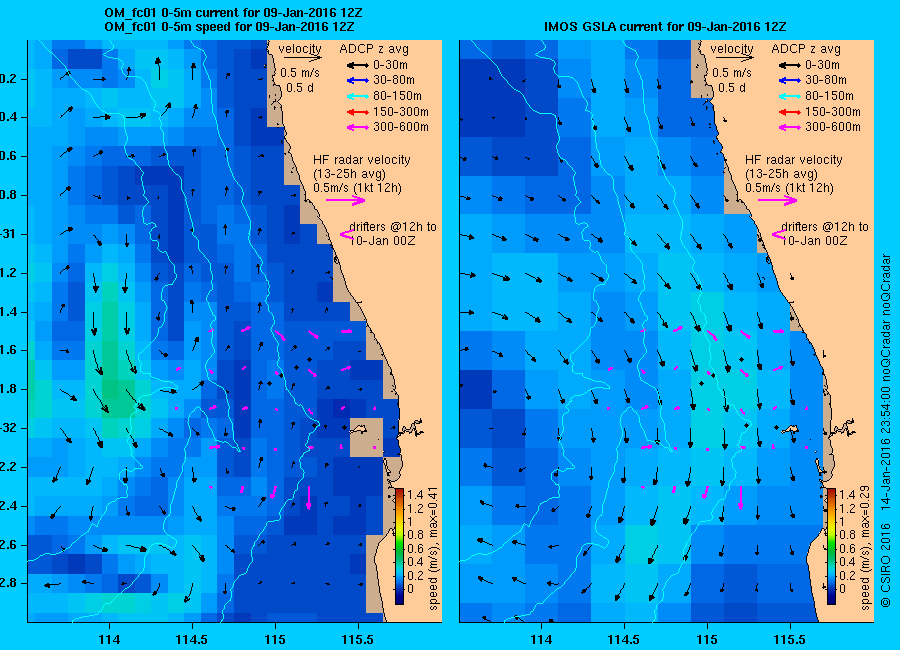Click the velocity scale arrow in right panel
The image size is (900, 650).
[734, 58]
